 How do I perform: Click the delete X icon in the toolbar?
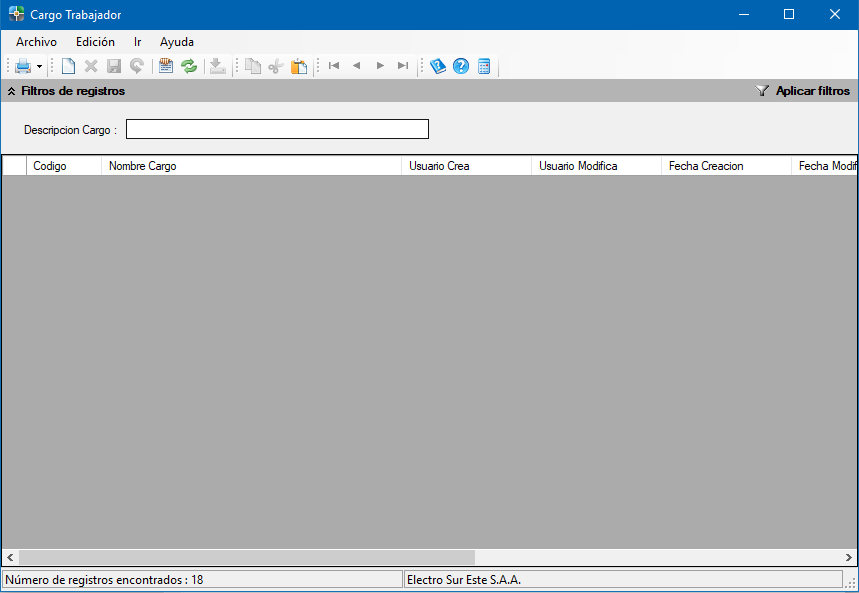click(x=91, y=66)
